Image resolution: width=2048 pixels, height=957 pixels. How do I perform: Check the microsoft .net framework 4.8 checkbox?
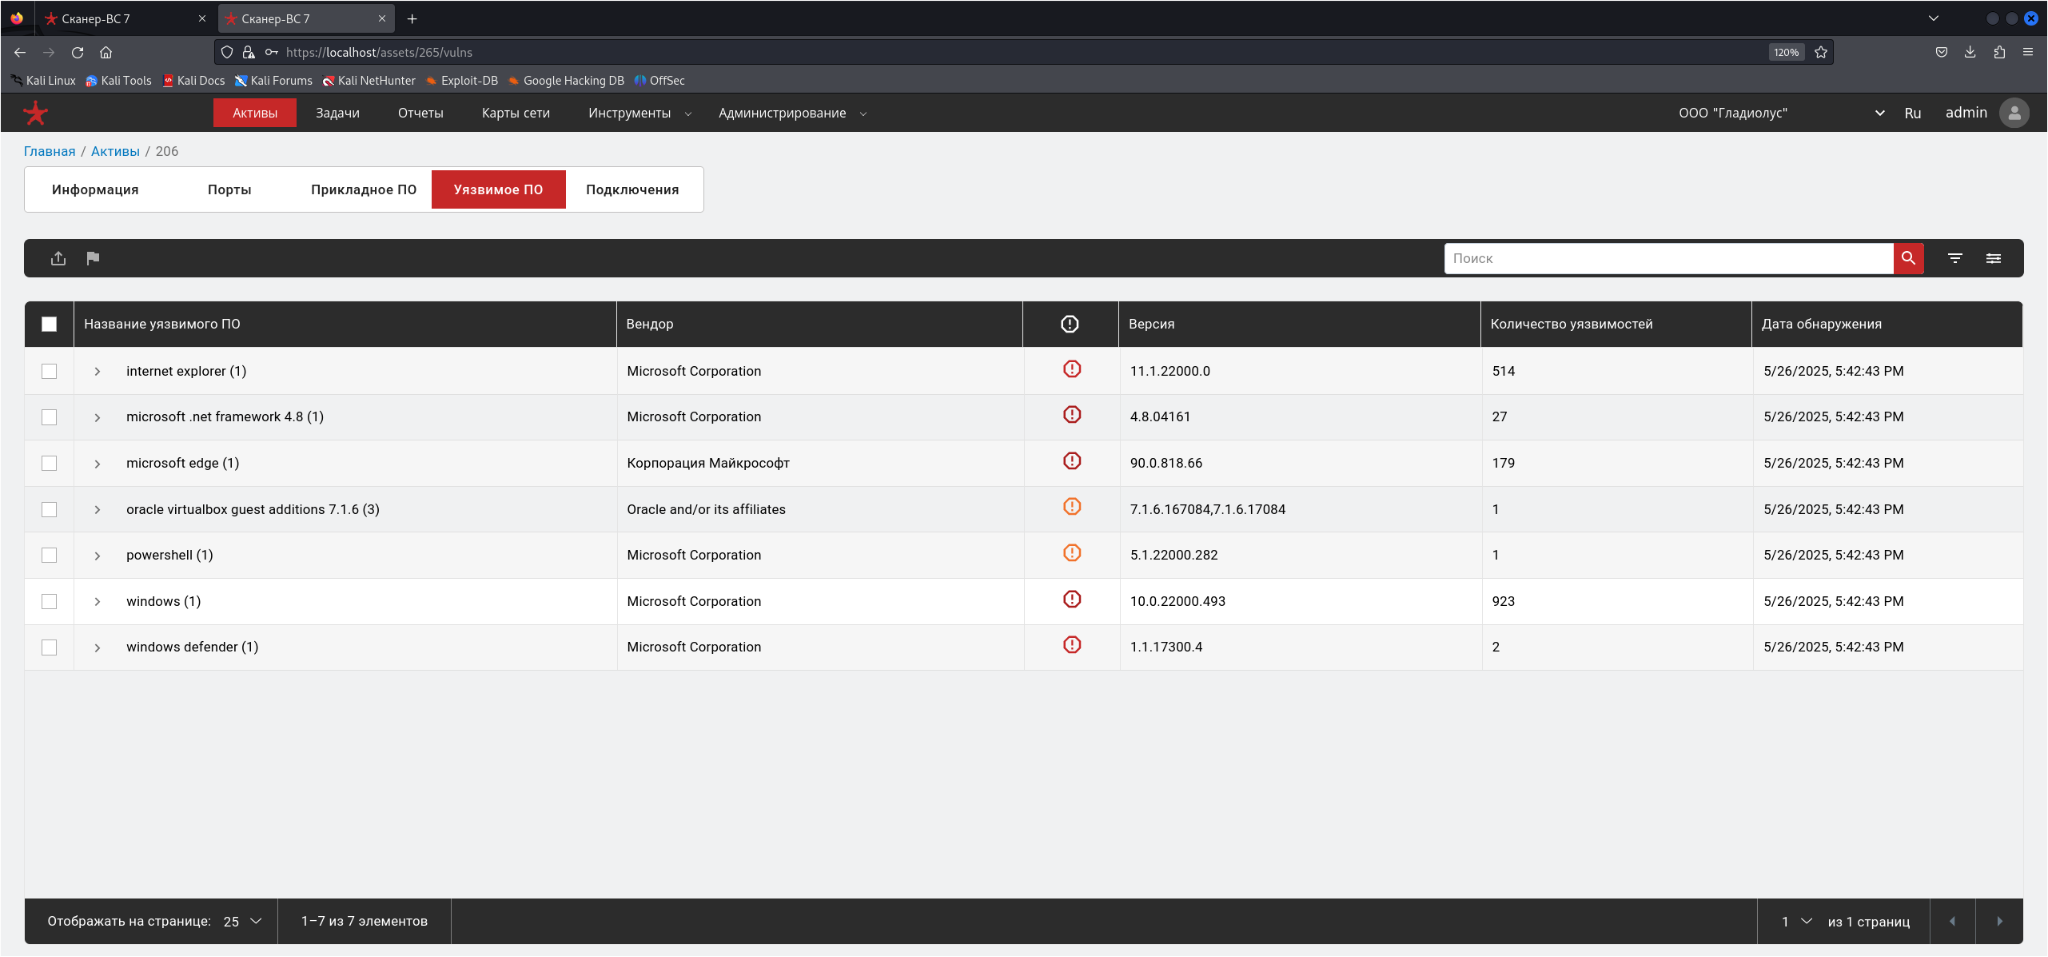(49, 417)
